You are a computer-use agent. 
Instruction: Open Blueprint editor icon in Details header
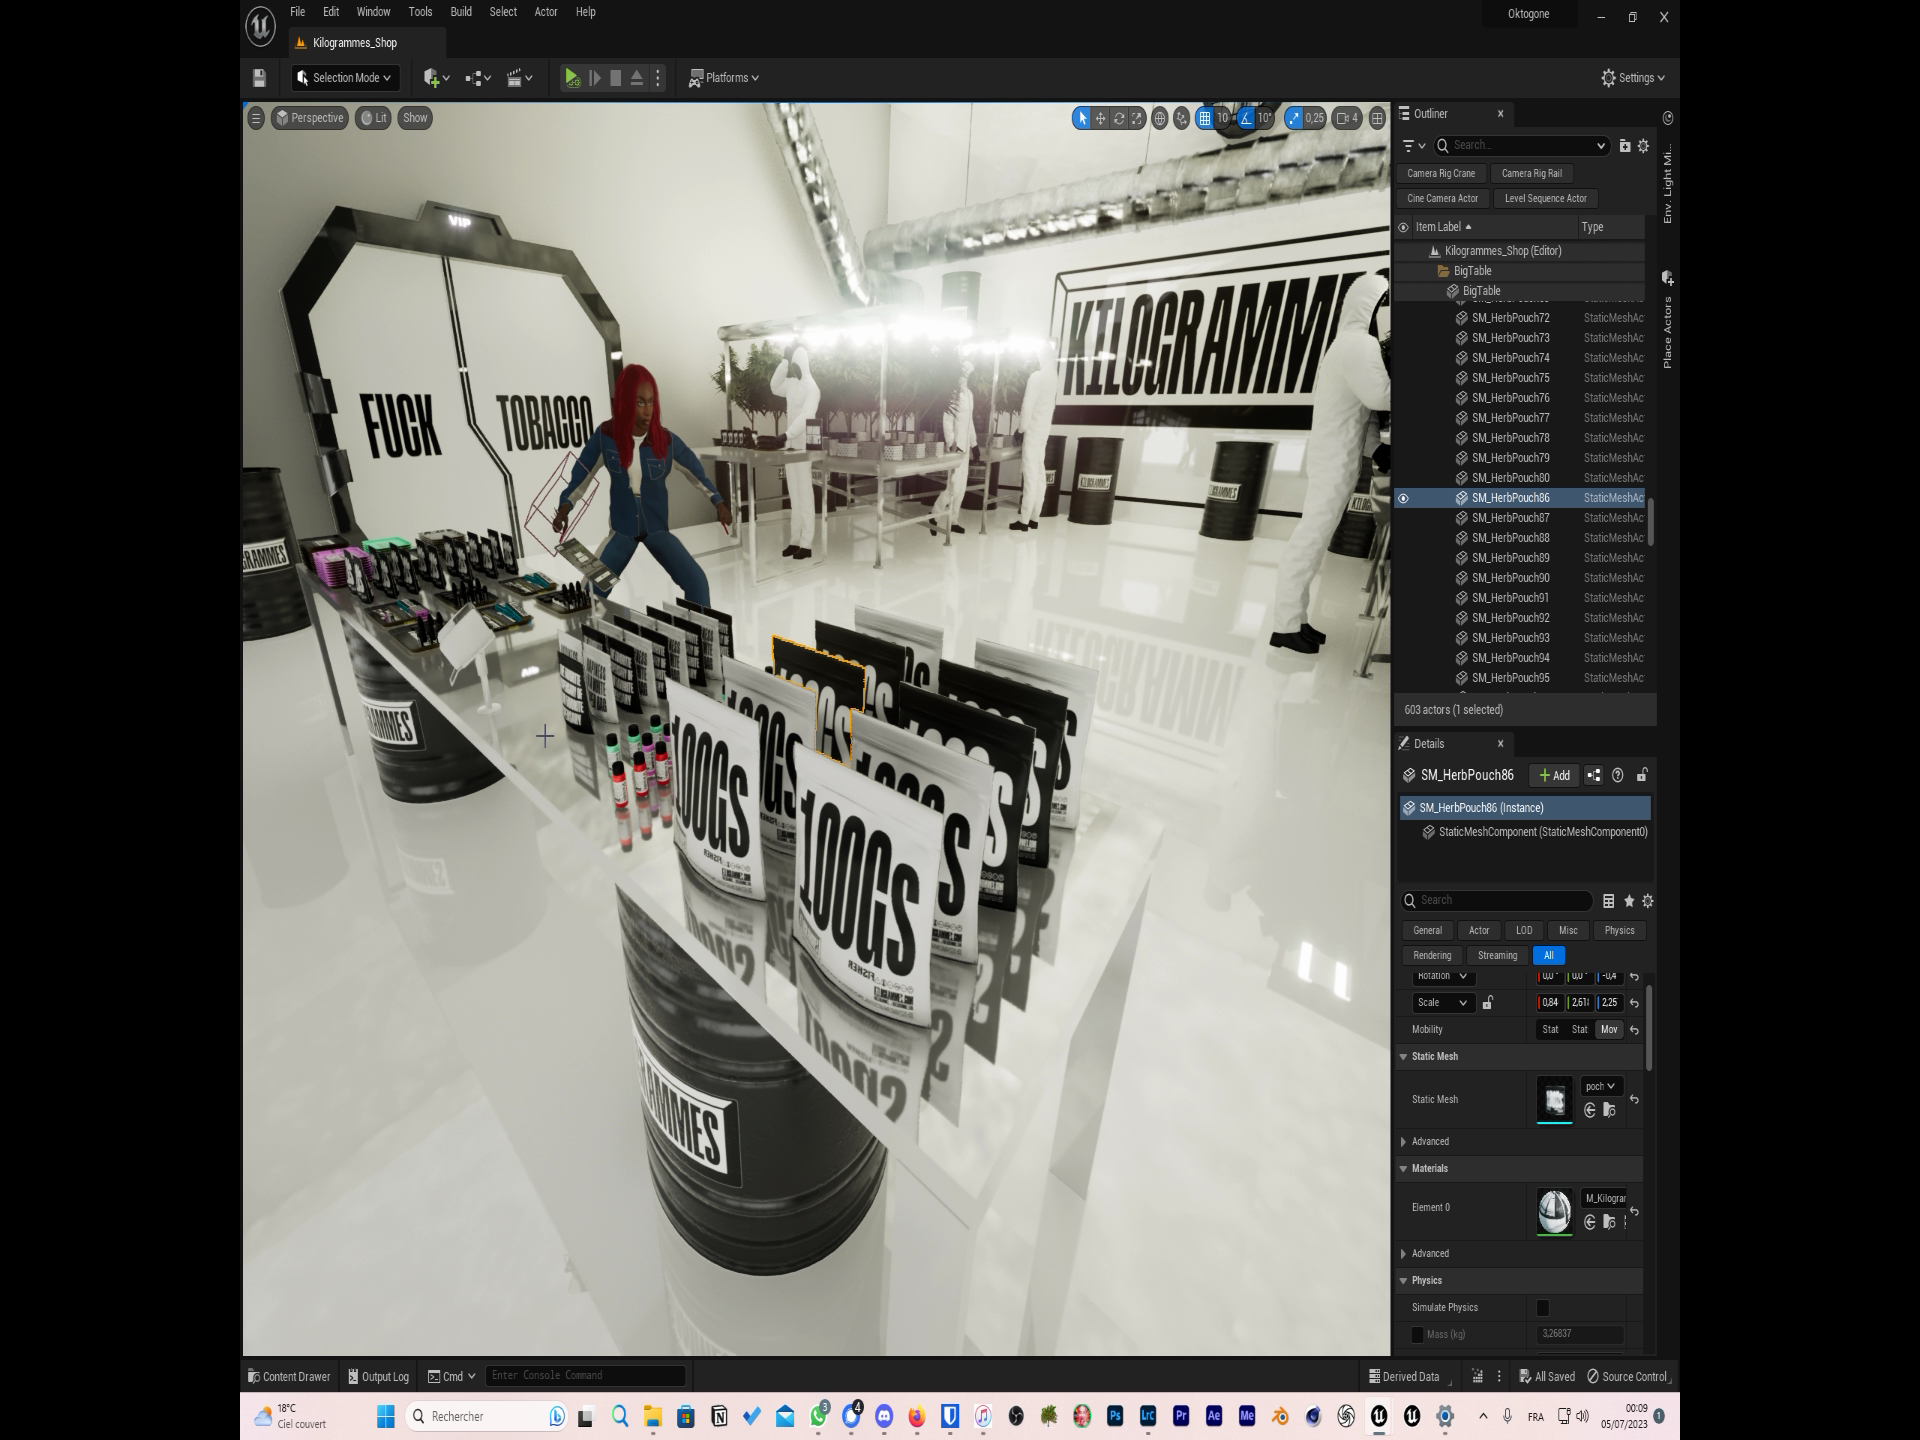point(1594,775)
